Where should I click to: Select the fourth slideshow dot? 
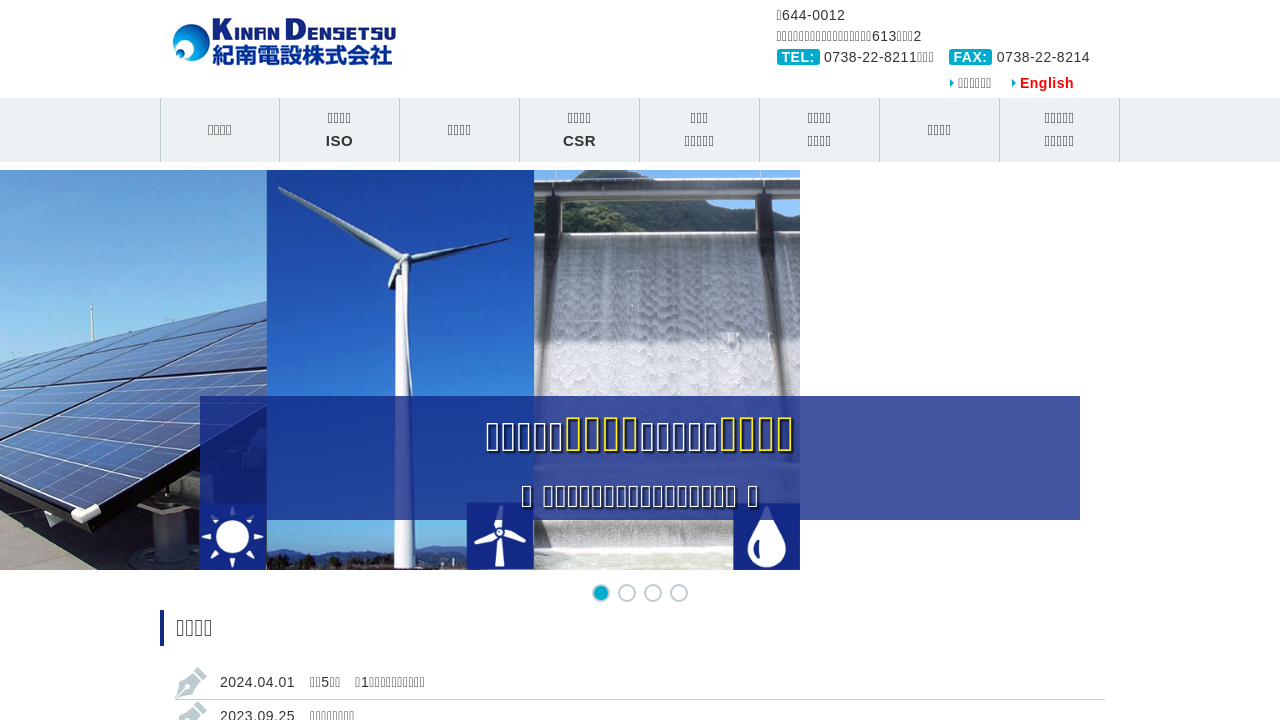[x=679, y=593]
